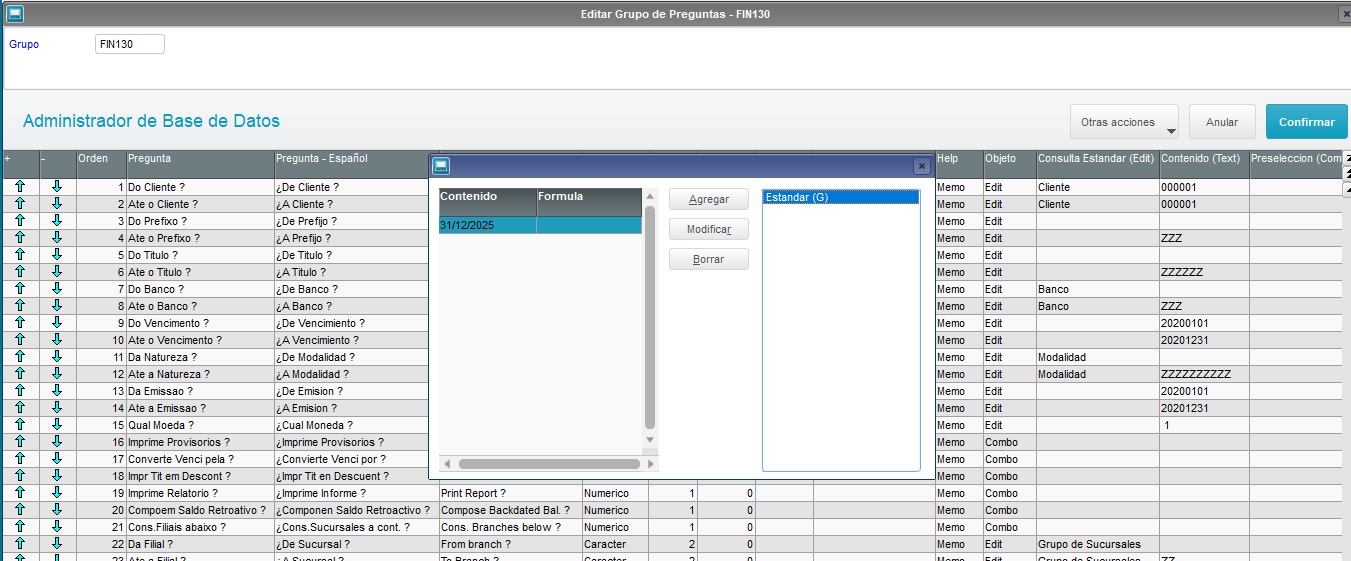The image size is (1351, 561).
Task: Click the 'Orden' column header
Action: point(101,164)
